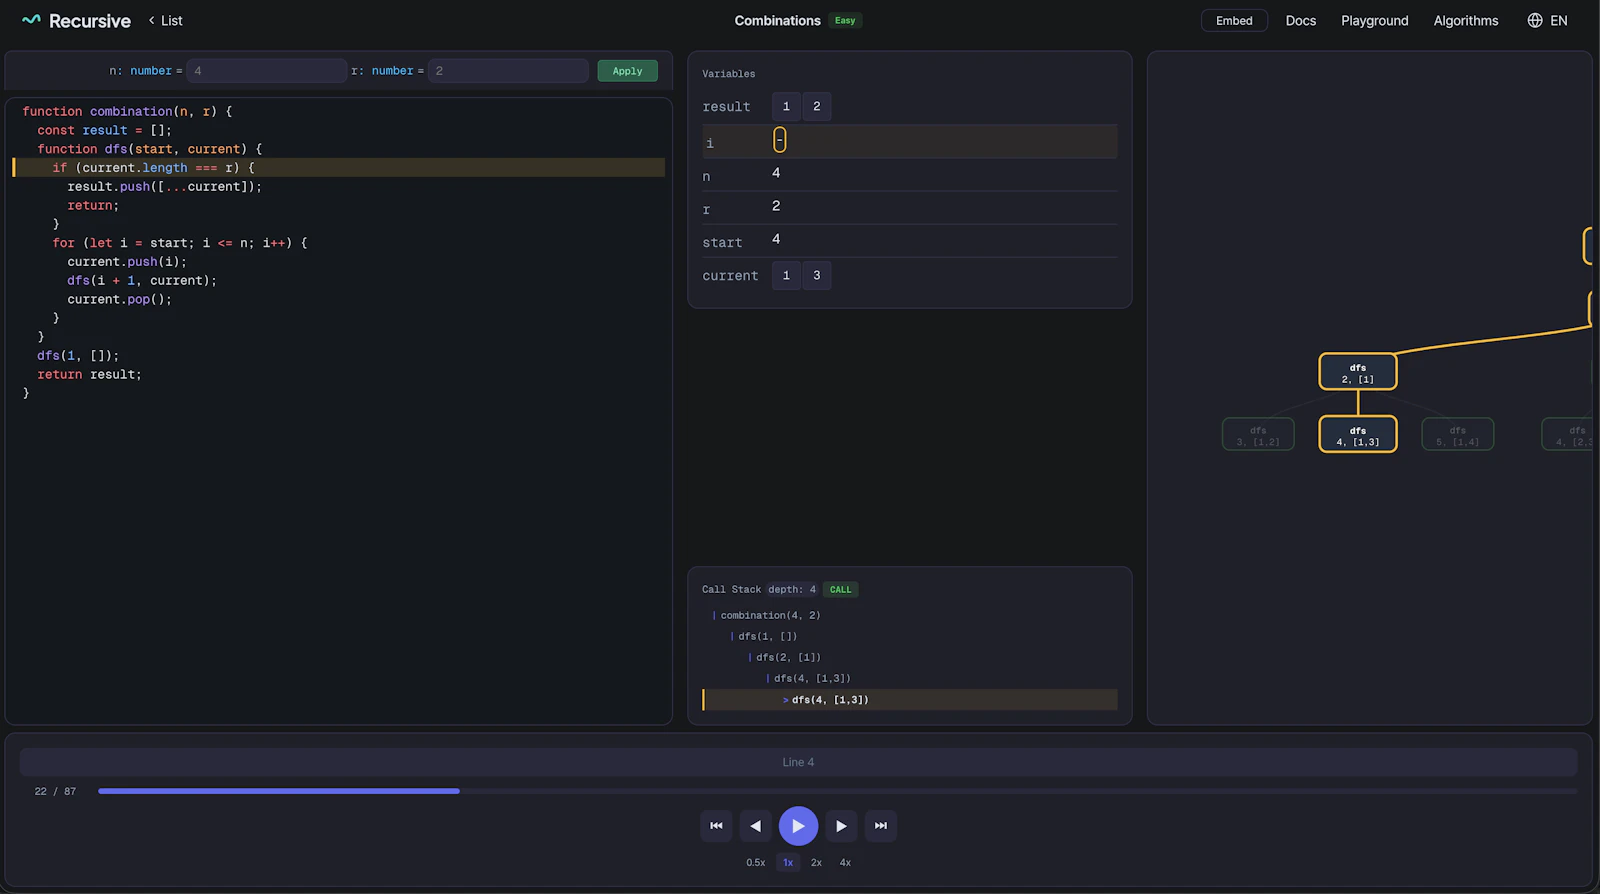Image resolution: width=1600 pixels, height=894 pixels.
Task: Click dfs(1, []) in call stack
Action: (x=767, y=636)
